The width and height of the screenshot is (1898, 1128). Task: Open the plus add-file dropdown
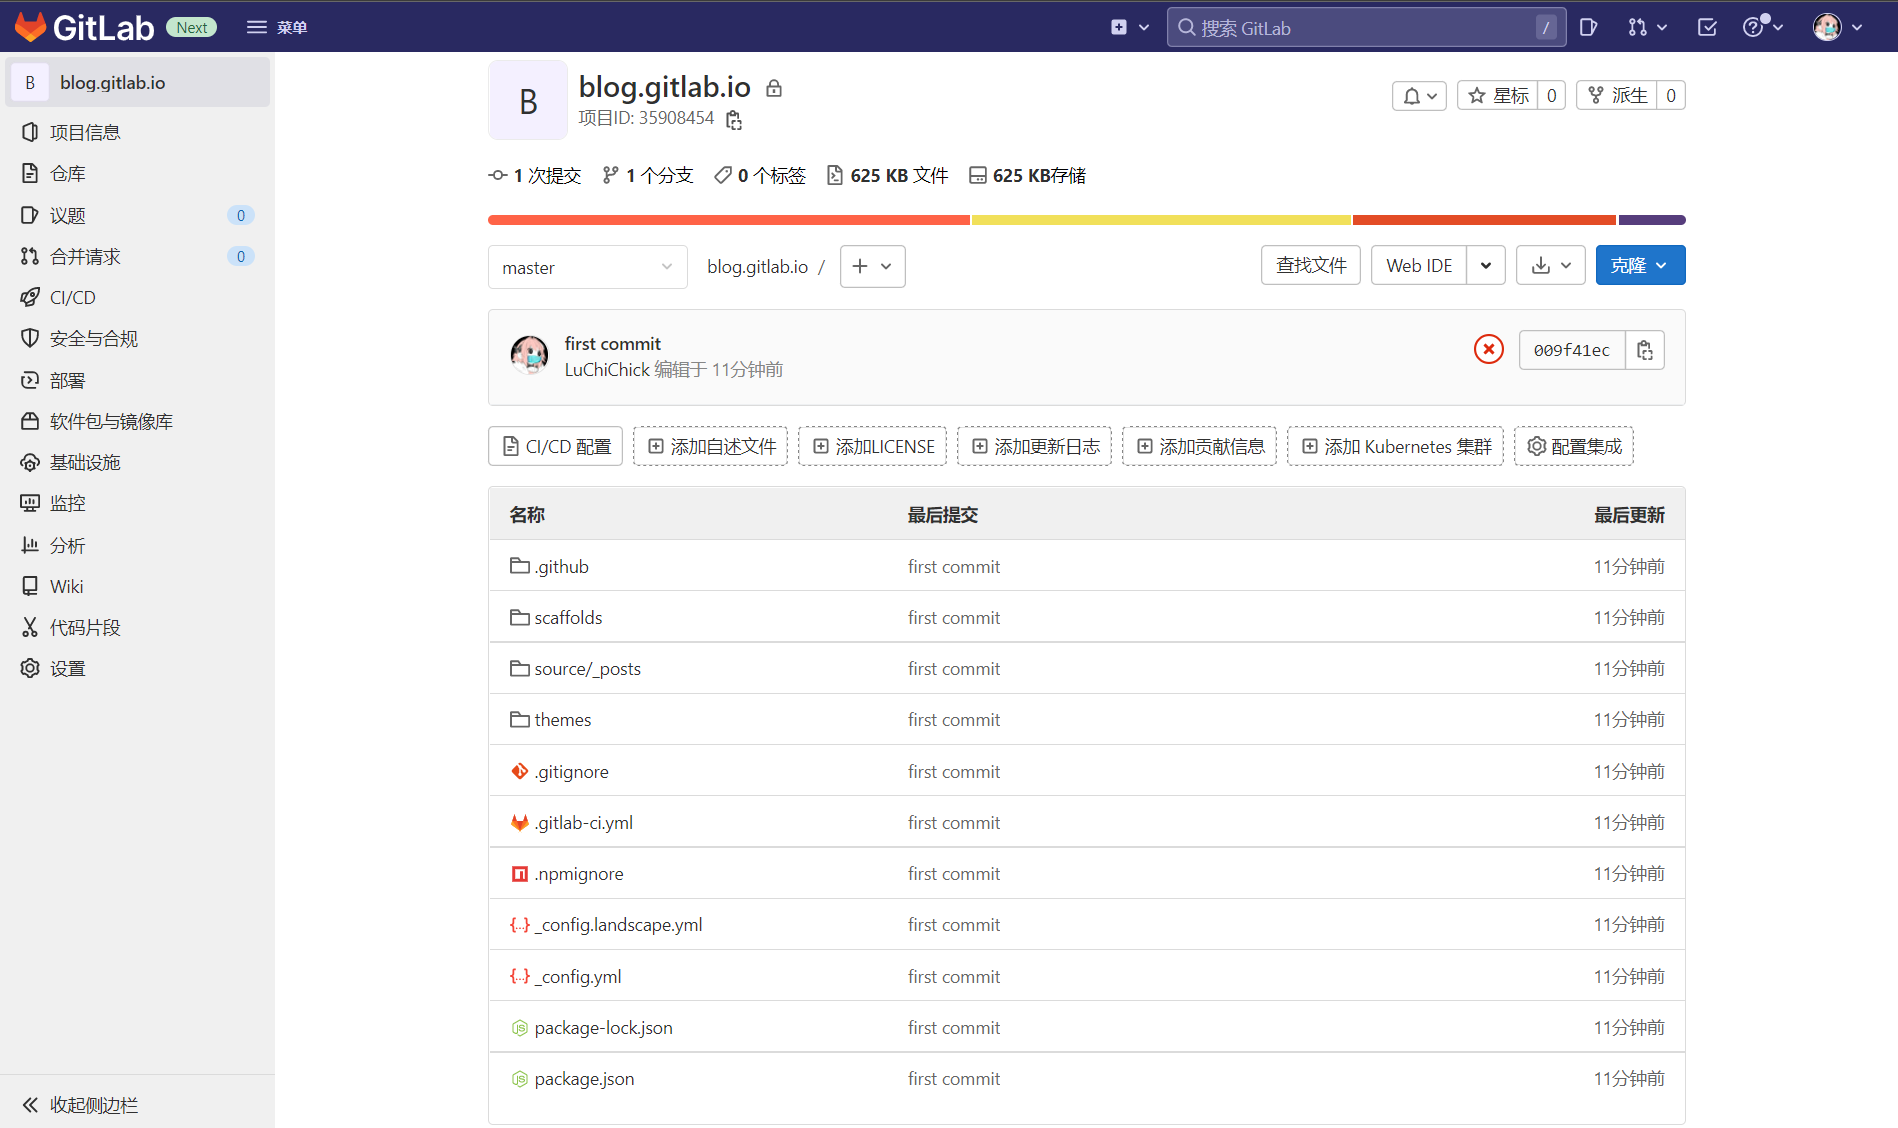click(x=872, y=266)
